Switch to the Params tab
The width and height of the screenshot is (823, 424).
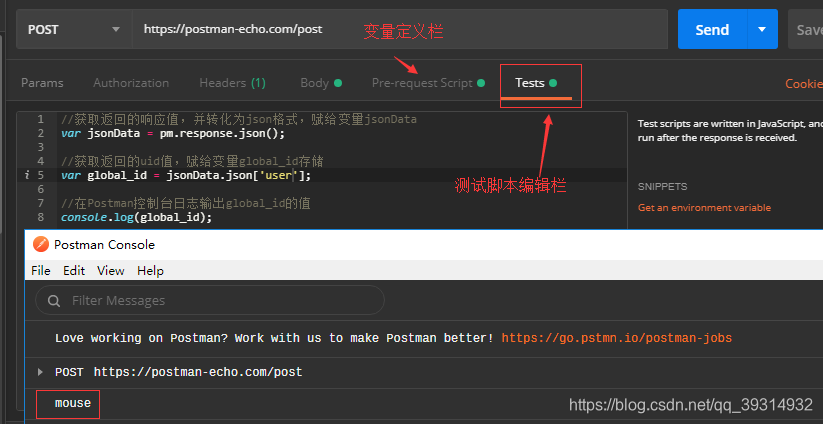click(x=42, y=83)
